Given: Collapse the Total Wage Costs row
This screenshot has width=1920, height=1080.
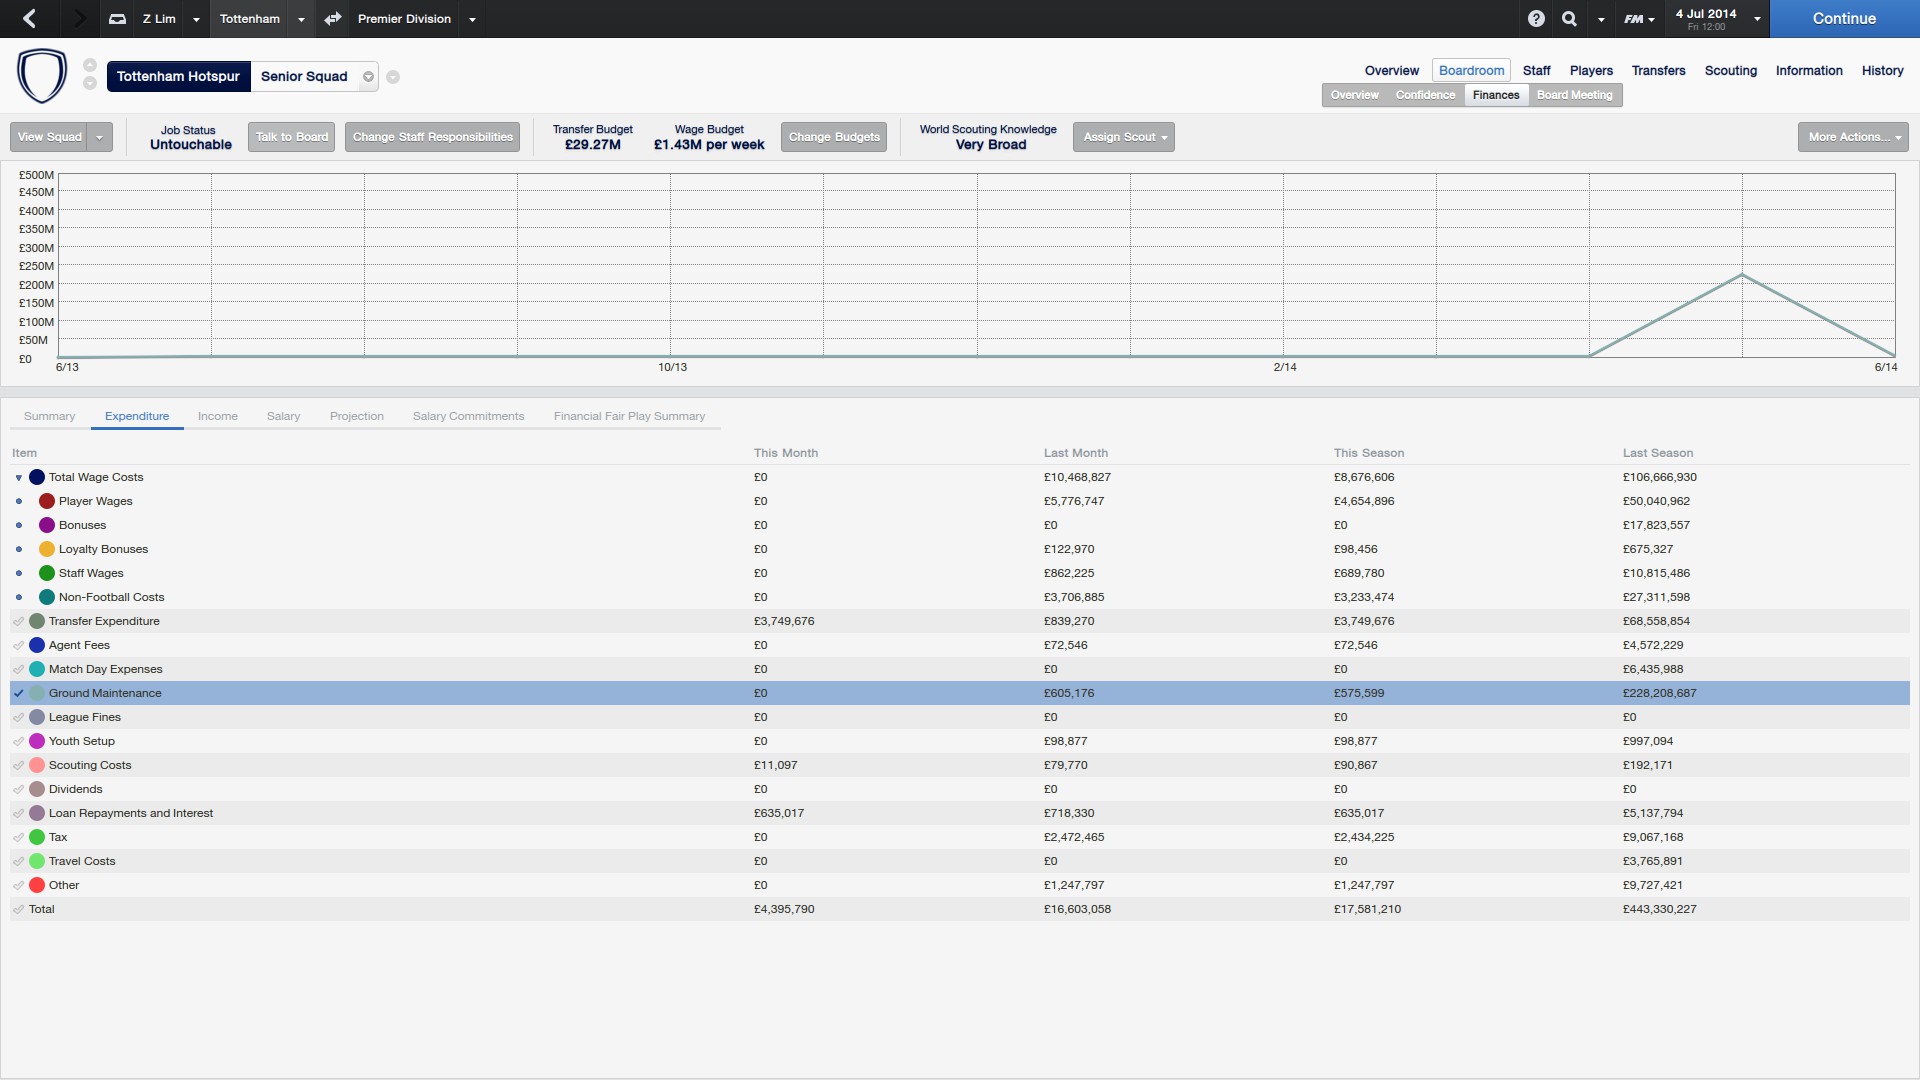Looking at the screenshot, I should [x=18, y=477].
